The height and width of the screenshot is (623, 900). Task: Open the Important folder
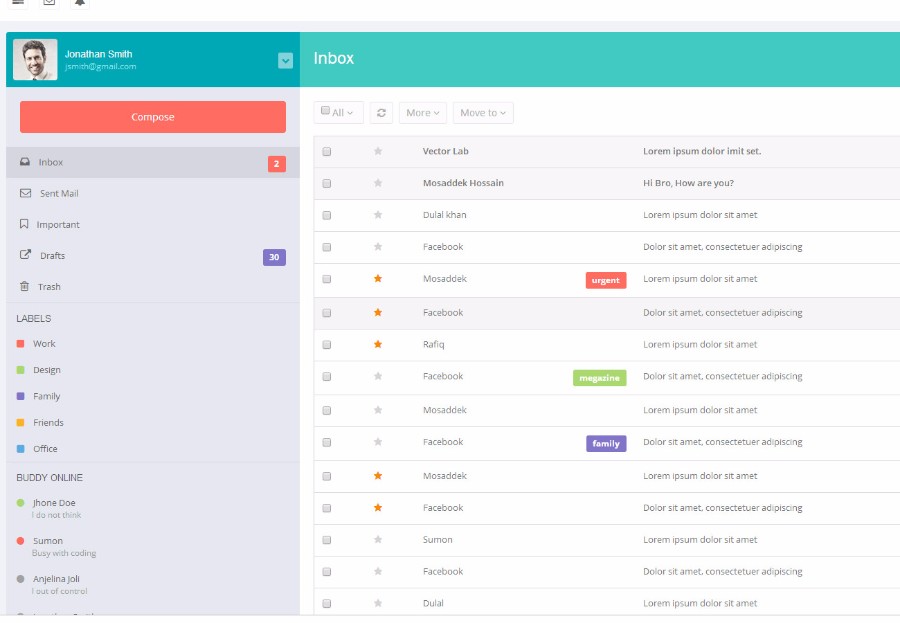(x=153, y=225)
